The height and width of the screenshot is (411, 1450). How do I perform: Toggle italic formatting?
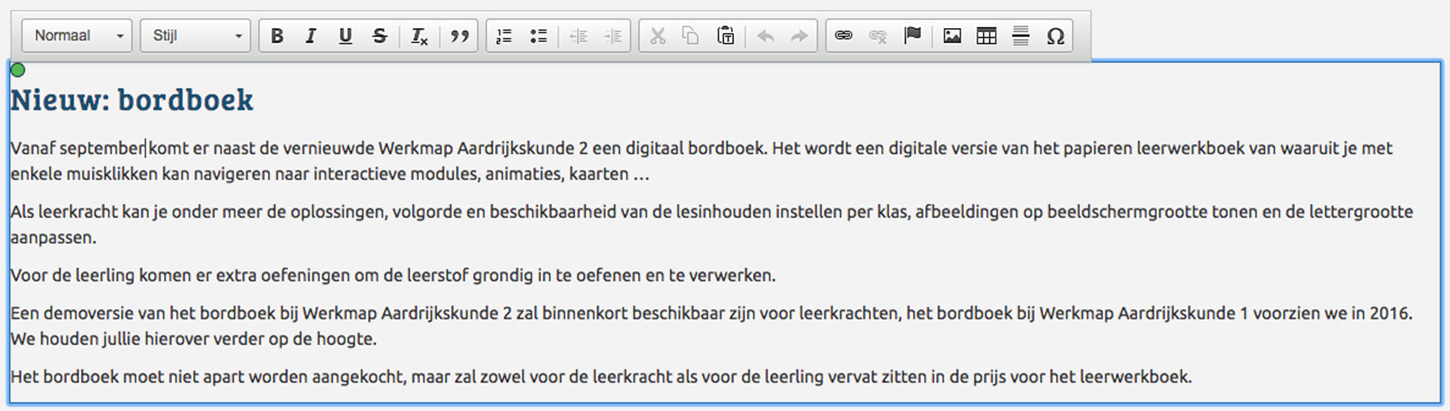click(311, 36)
